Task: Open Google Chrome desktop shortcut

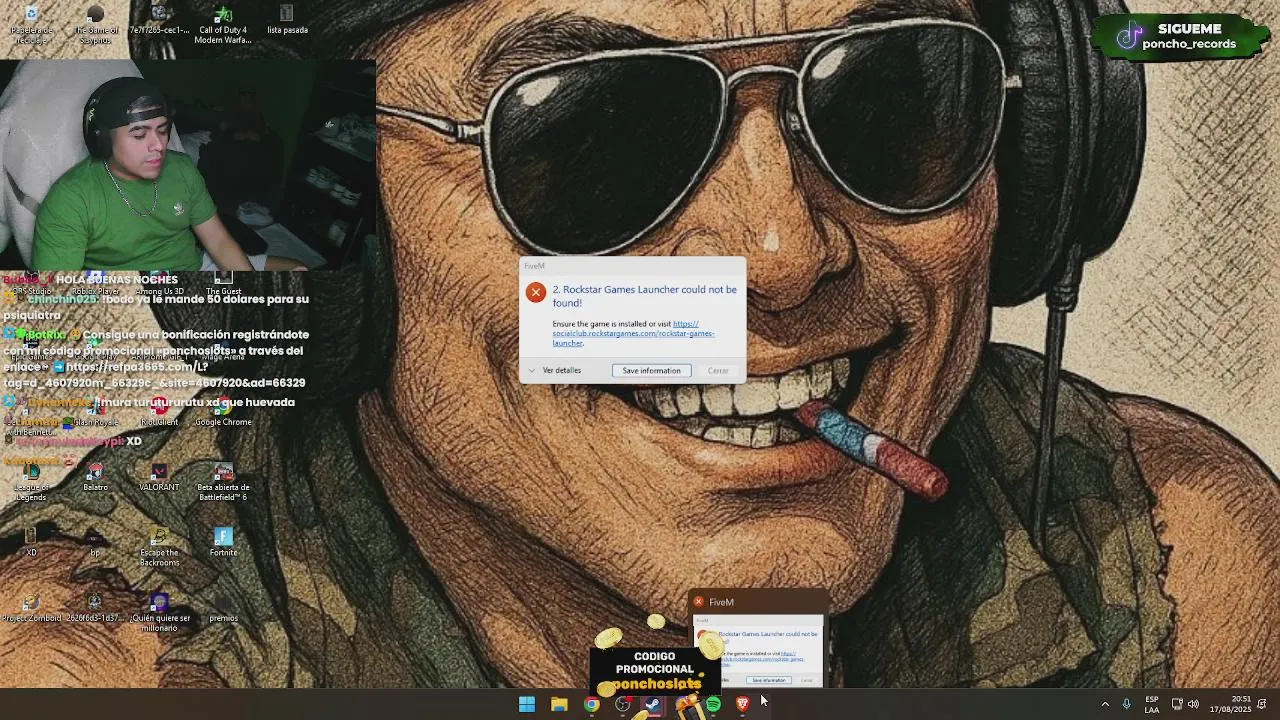Action: (223, 413)
